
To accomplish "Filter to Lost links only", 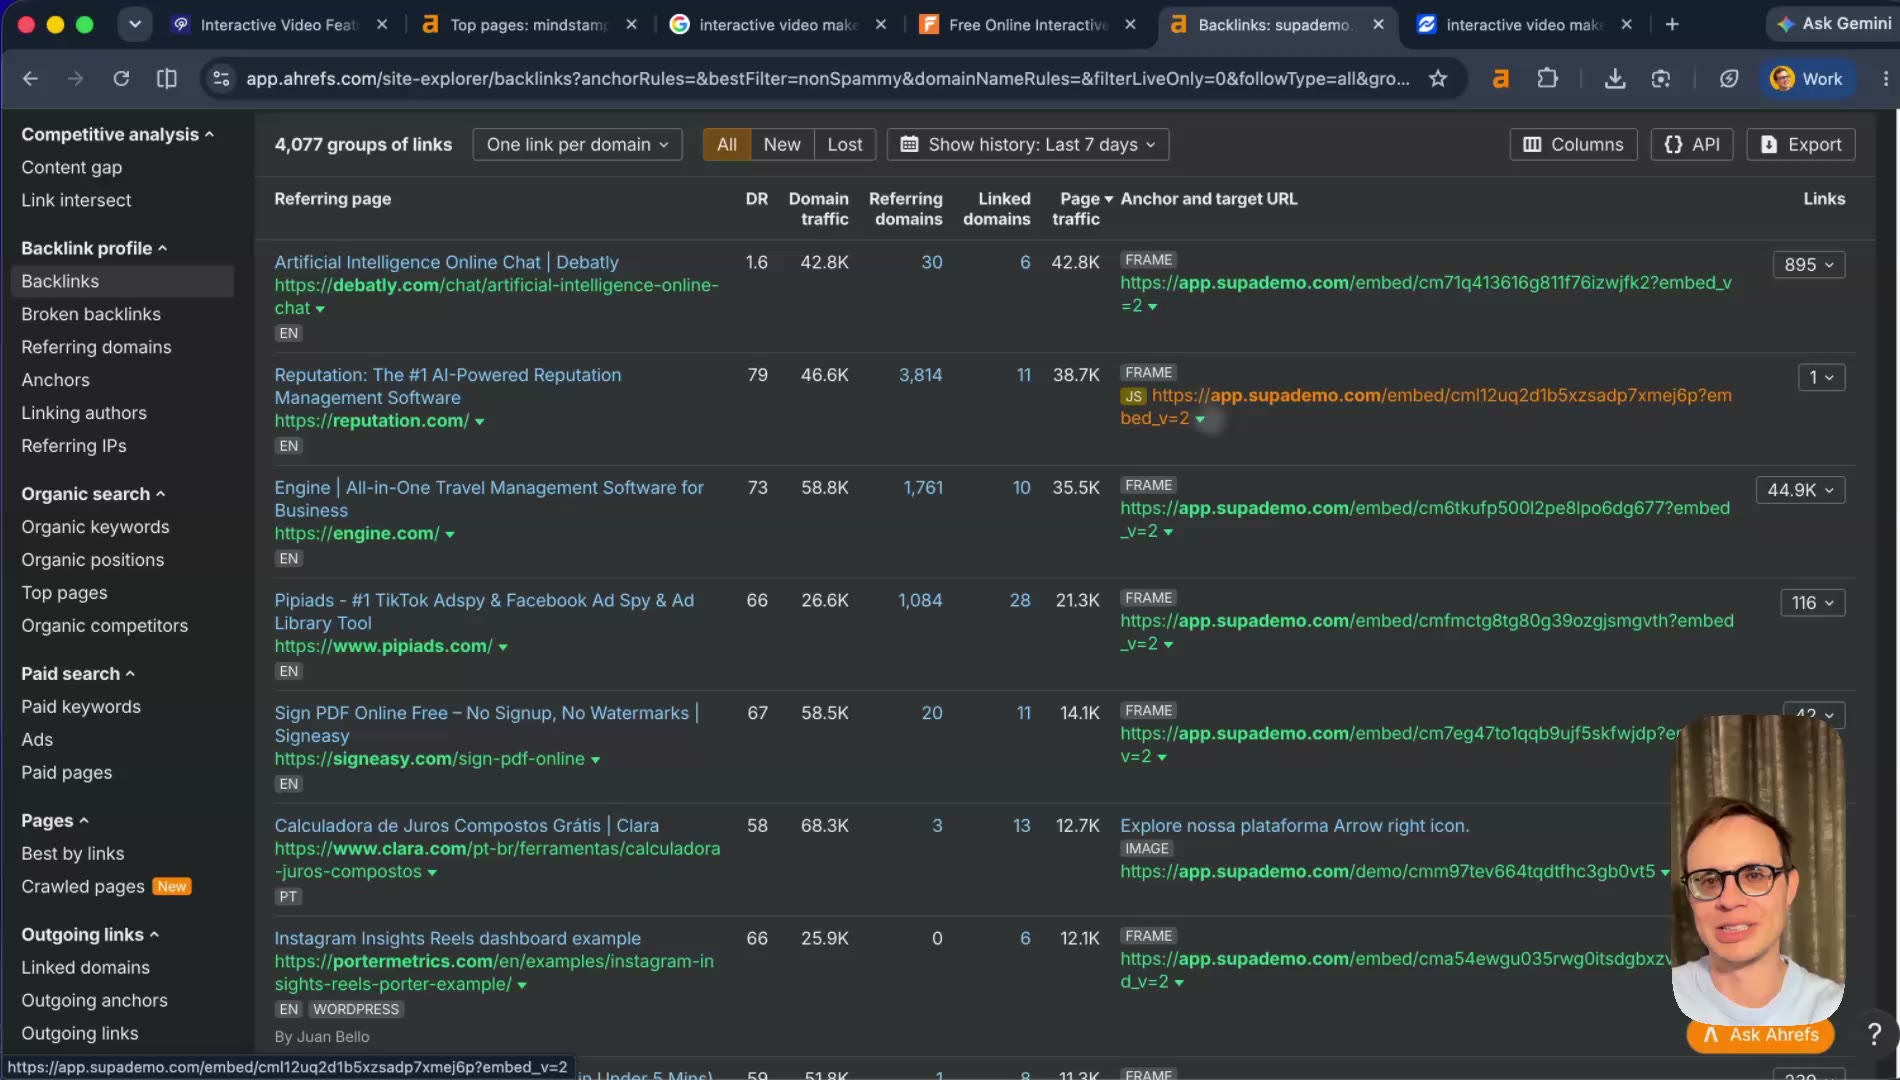I will (845, 144).
